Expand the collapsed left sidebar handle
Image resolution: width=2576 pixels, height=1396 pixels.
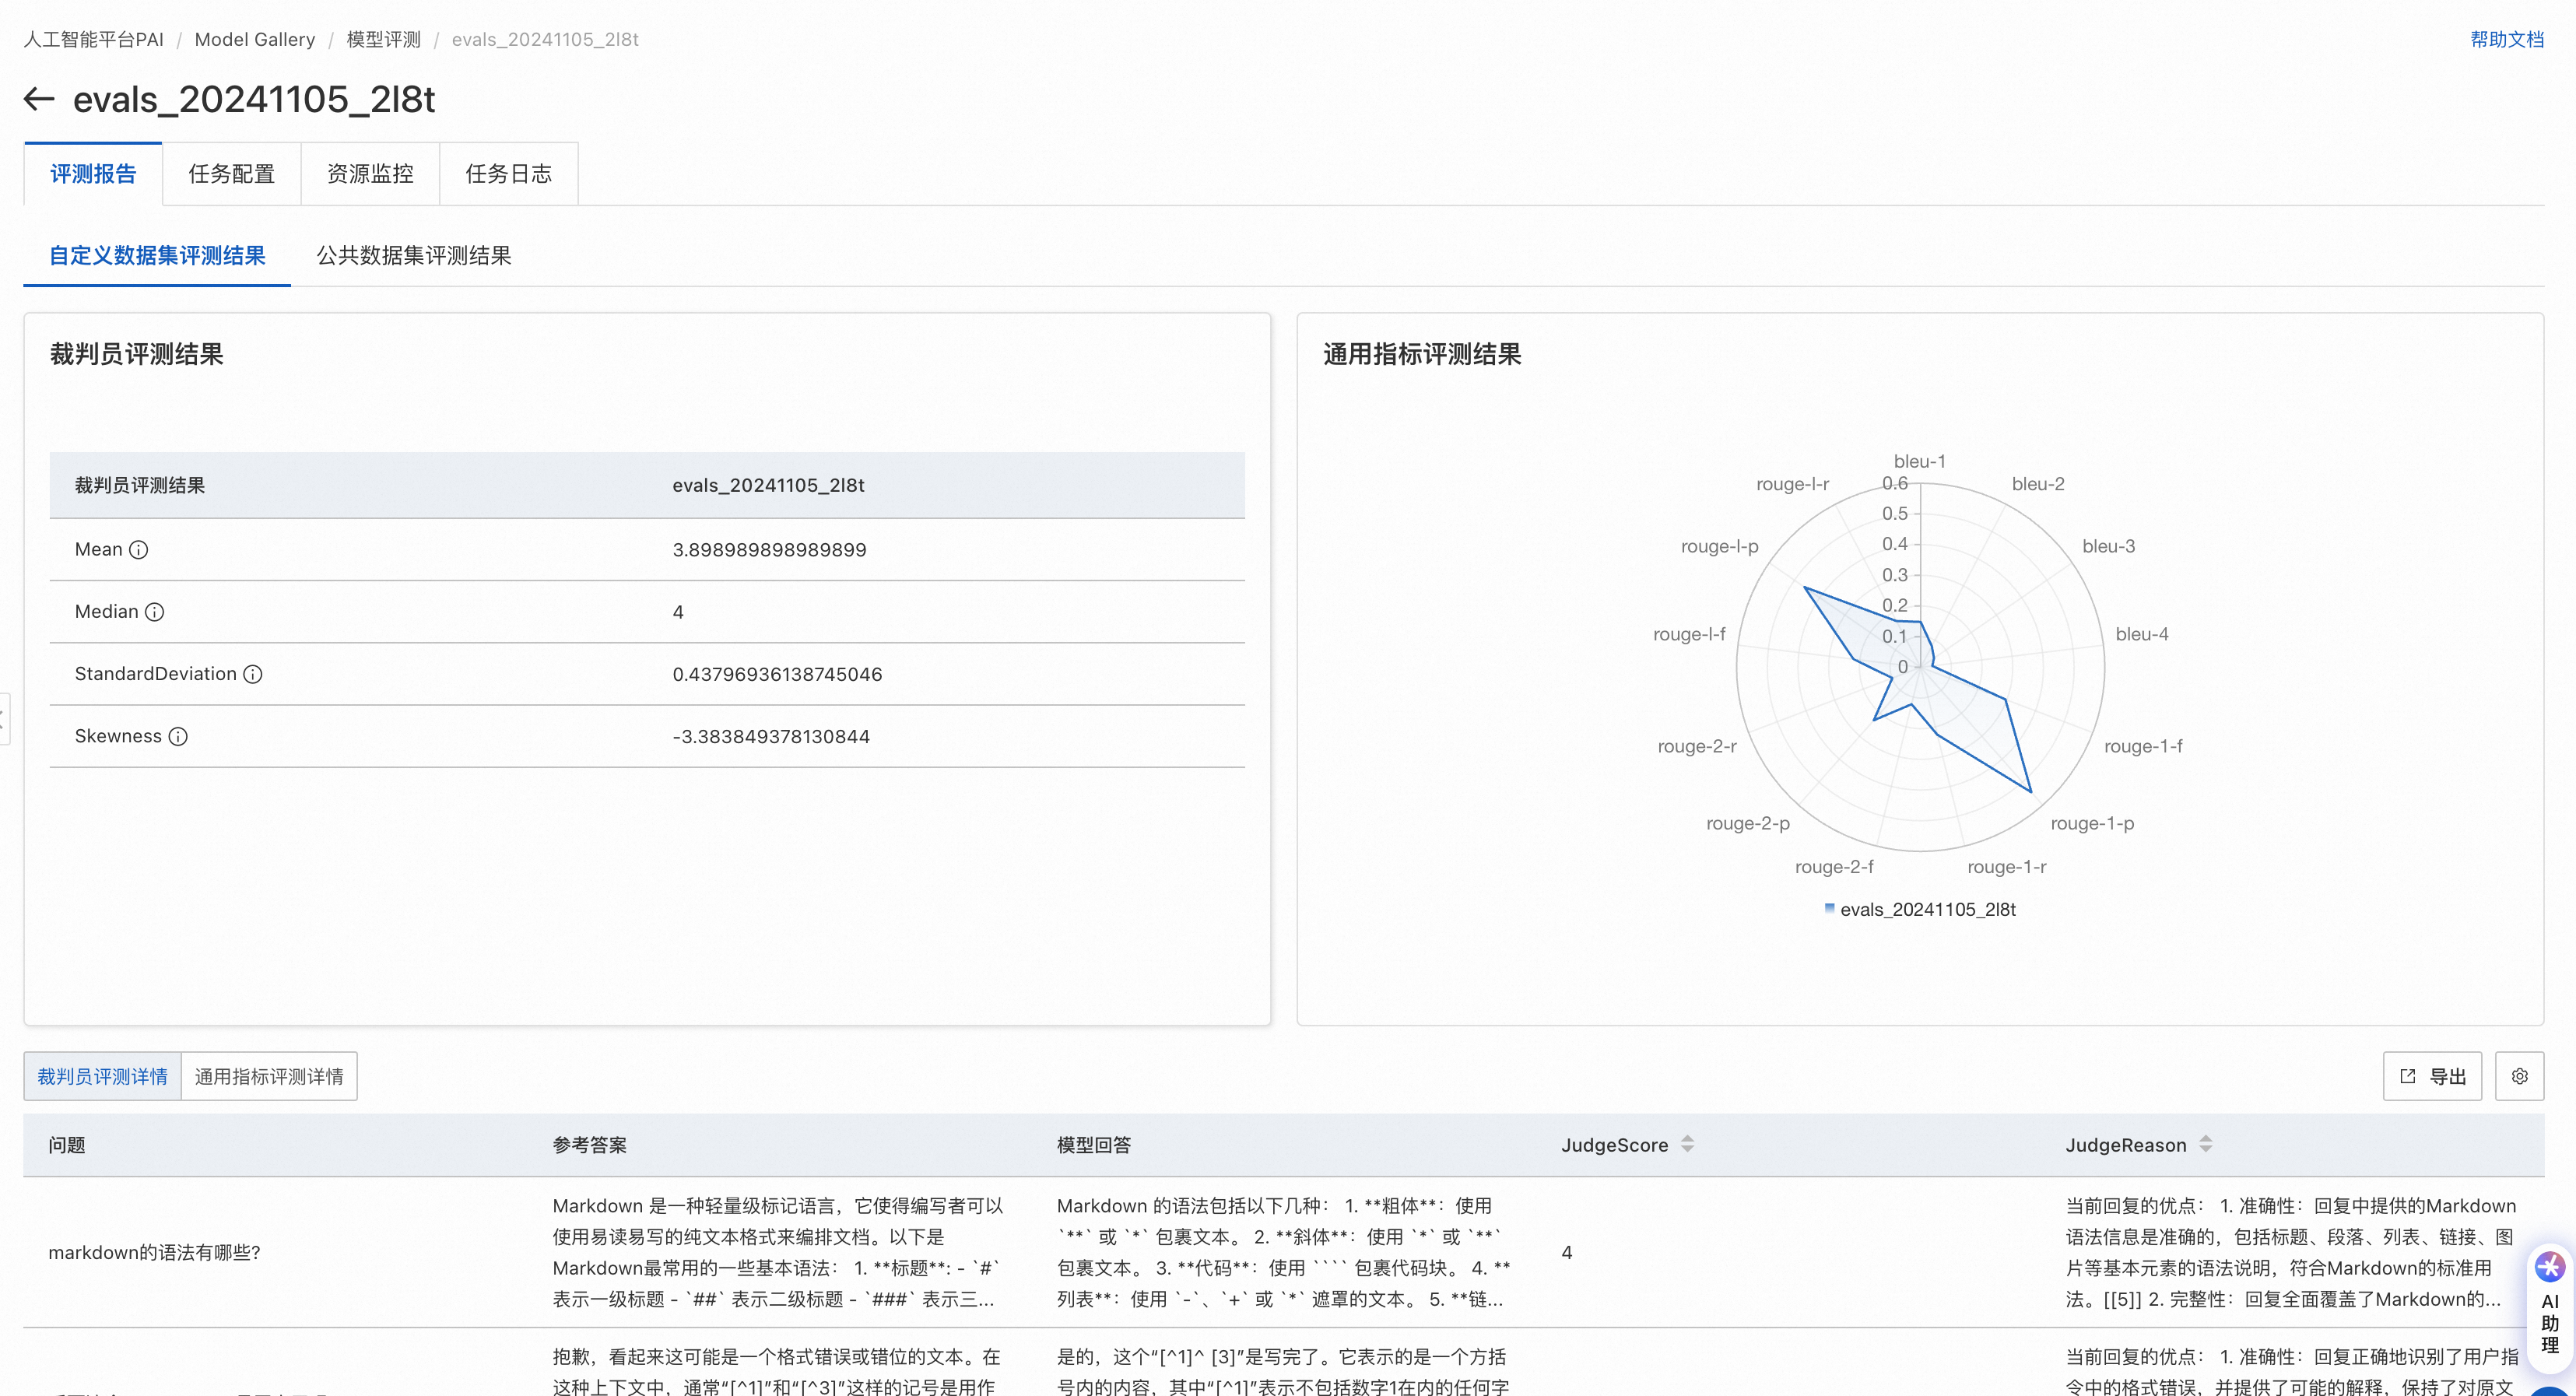[4, 718]
